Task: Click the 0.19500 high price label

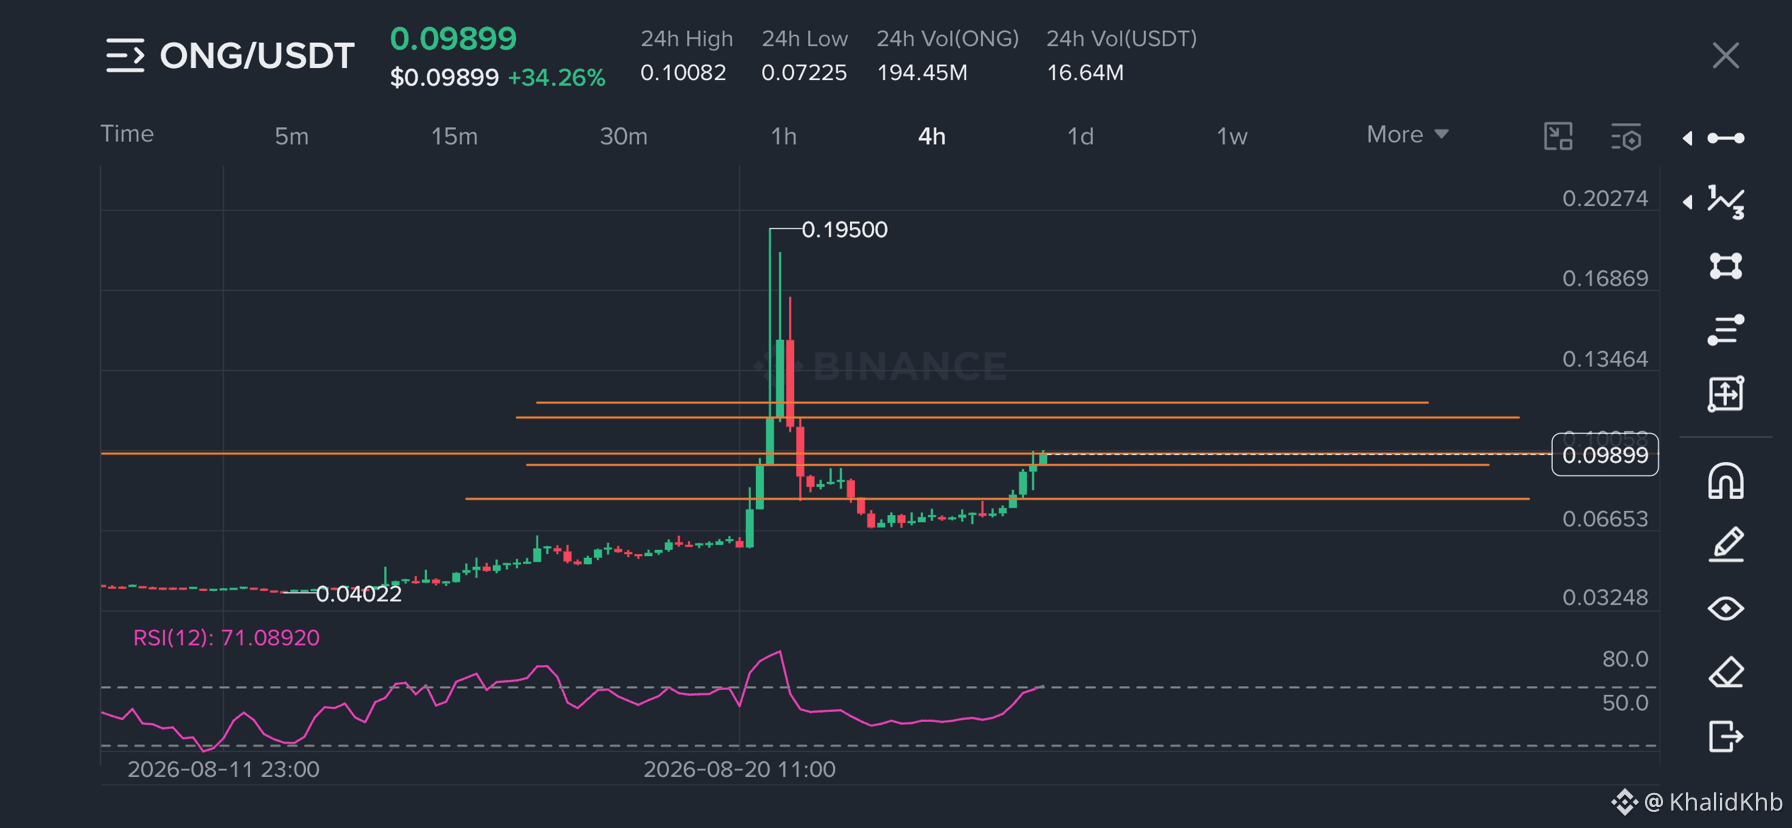Action: pyautogui.click(x=844, y=230)
